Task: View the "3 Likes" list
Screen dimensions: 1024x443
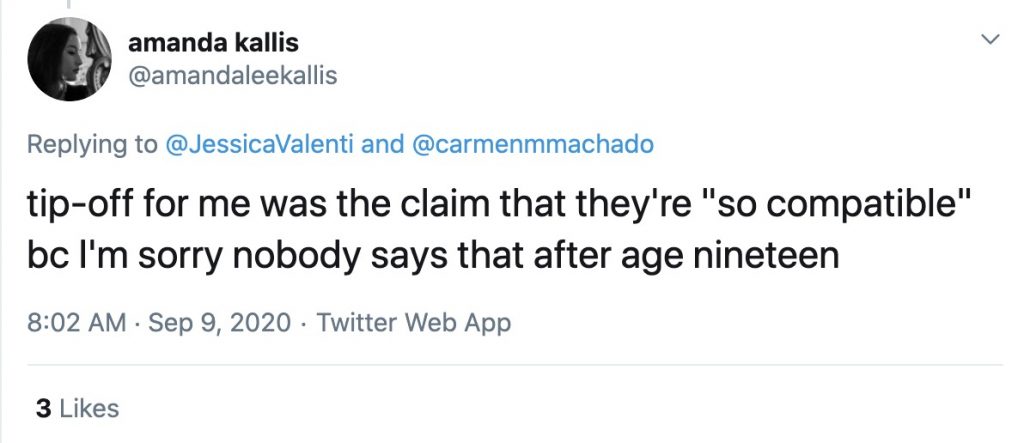Action: click(77, 408)
